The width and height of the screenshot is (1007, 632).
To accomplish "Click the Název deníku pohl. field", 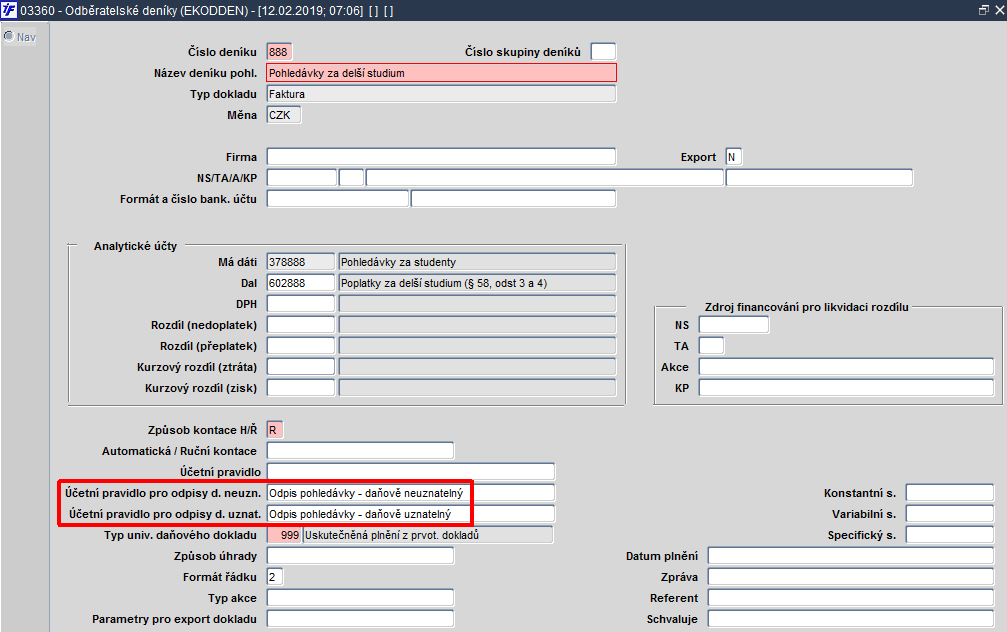I will (x=441, y=73).
